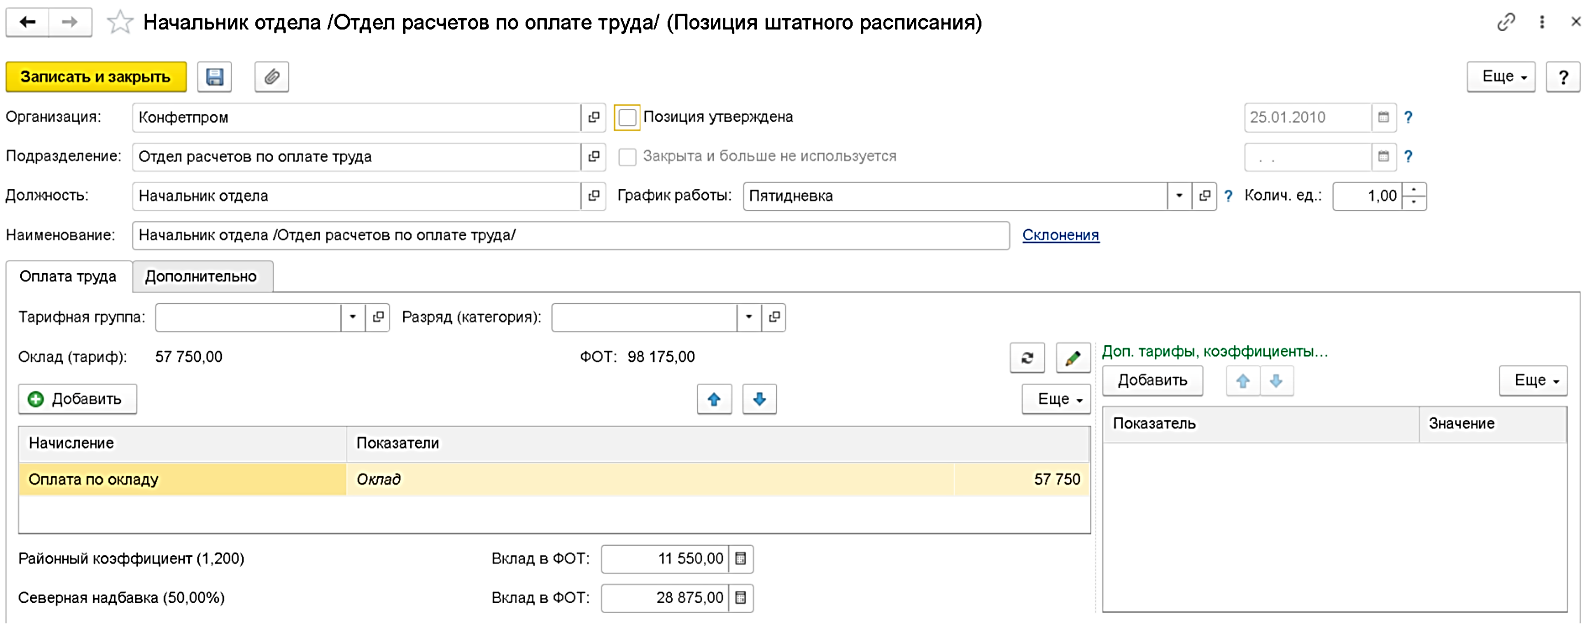This screenshot has height=624, width=1595.
Task: Open the top Еще menu
Action: 1501,77
